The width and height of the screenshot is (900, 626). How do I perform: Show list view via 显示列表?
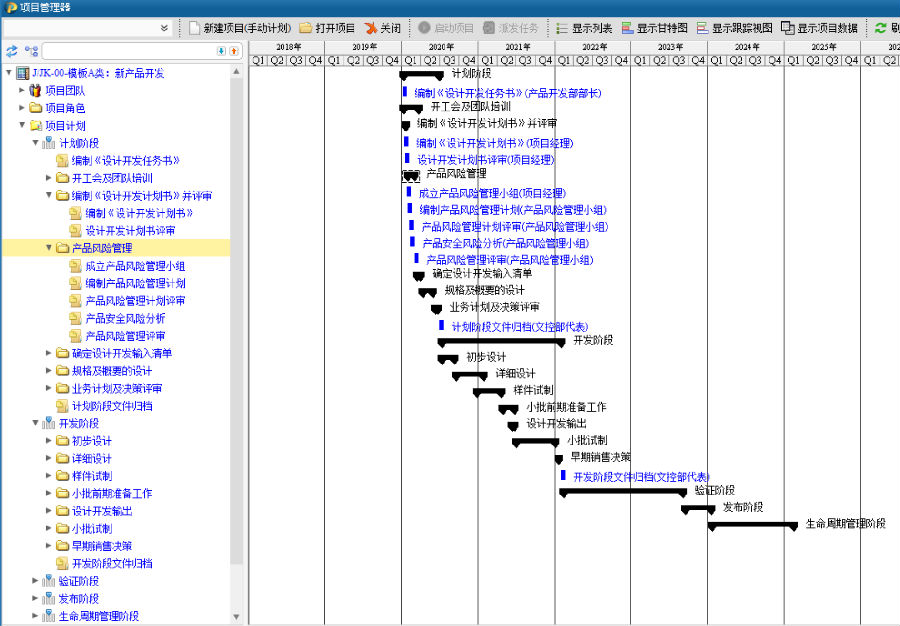584,28
